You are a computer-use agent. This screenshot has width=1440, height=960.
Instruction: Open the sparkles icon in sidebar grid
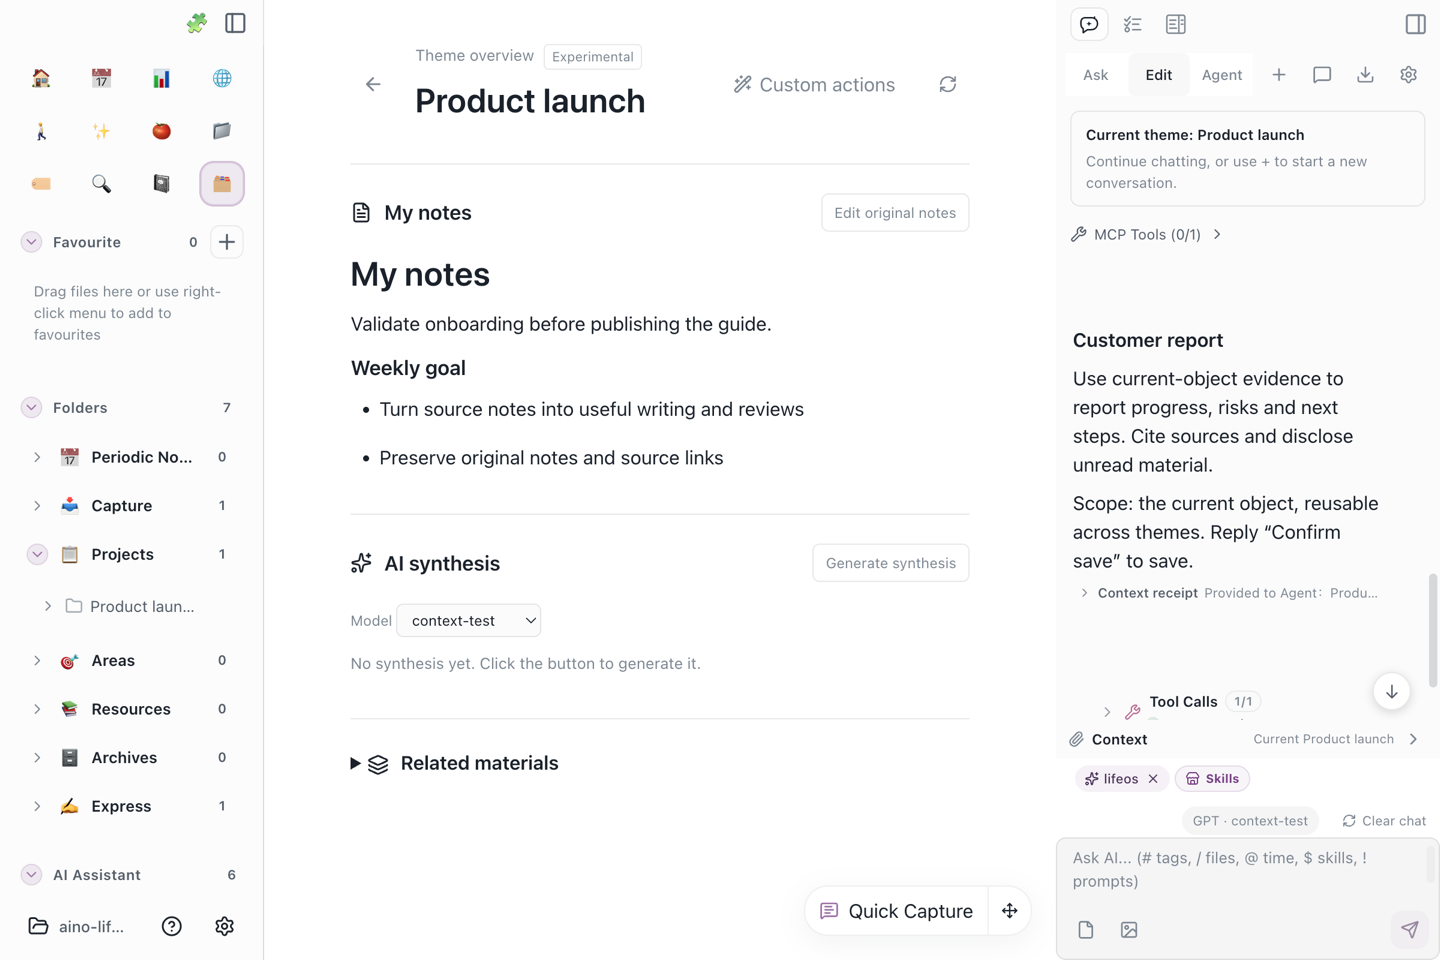pyautogui.click(x=101, y=131)
